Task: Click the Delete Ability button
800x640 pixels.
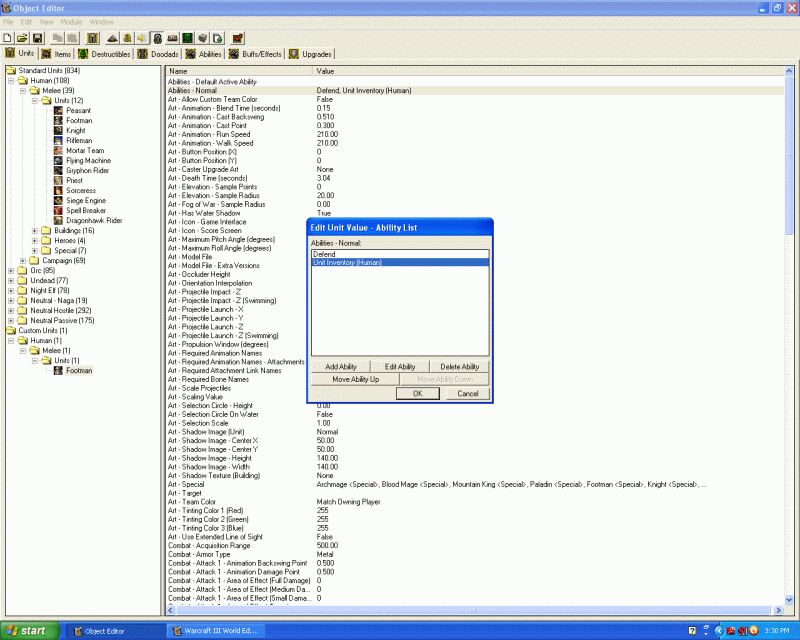Action: click(459, 366)
